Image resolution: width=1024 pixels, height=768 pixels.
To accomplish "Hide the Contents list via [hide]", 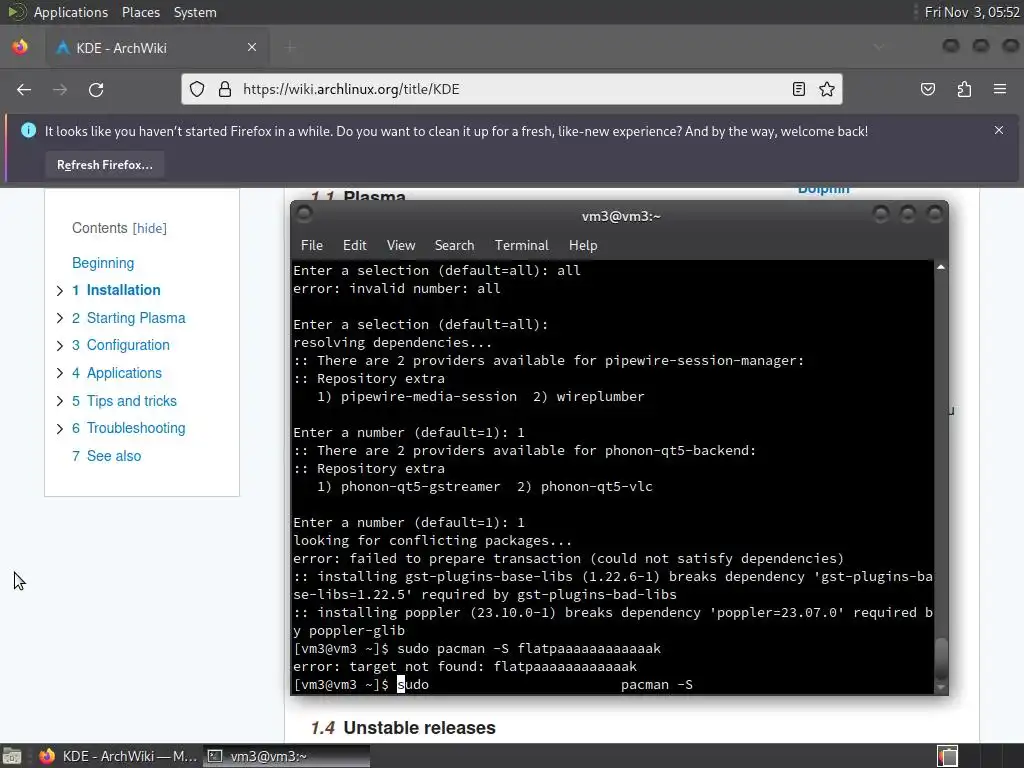I will [x=150, y=229].
